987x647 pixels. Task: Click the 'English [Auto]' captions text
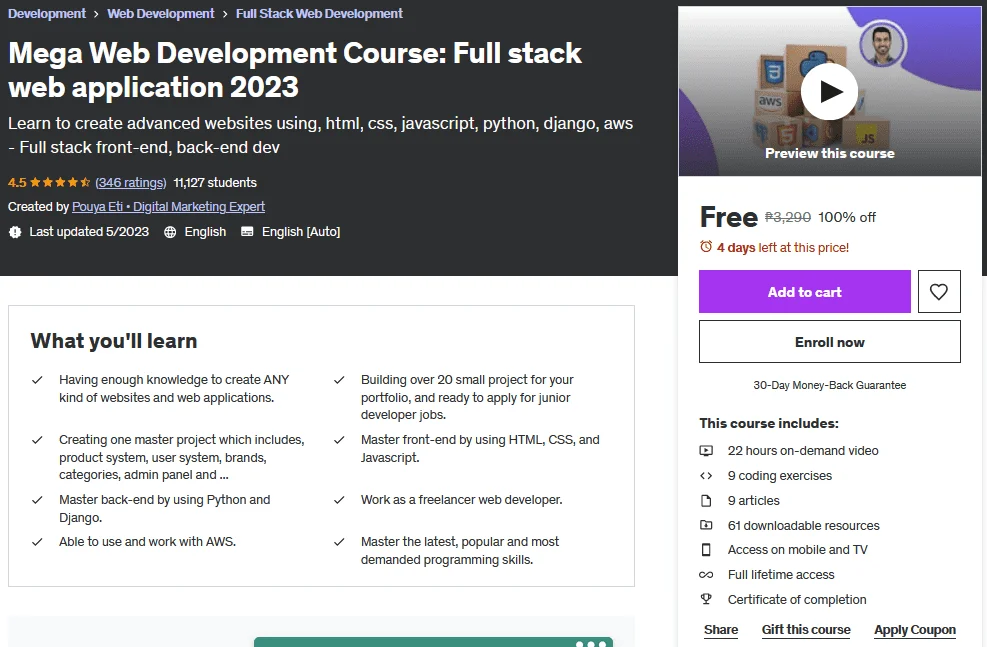(x=301, y=232)
